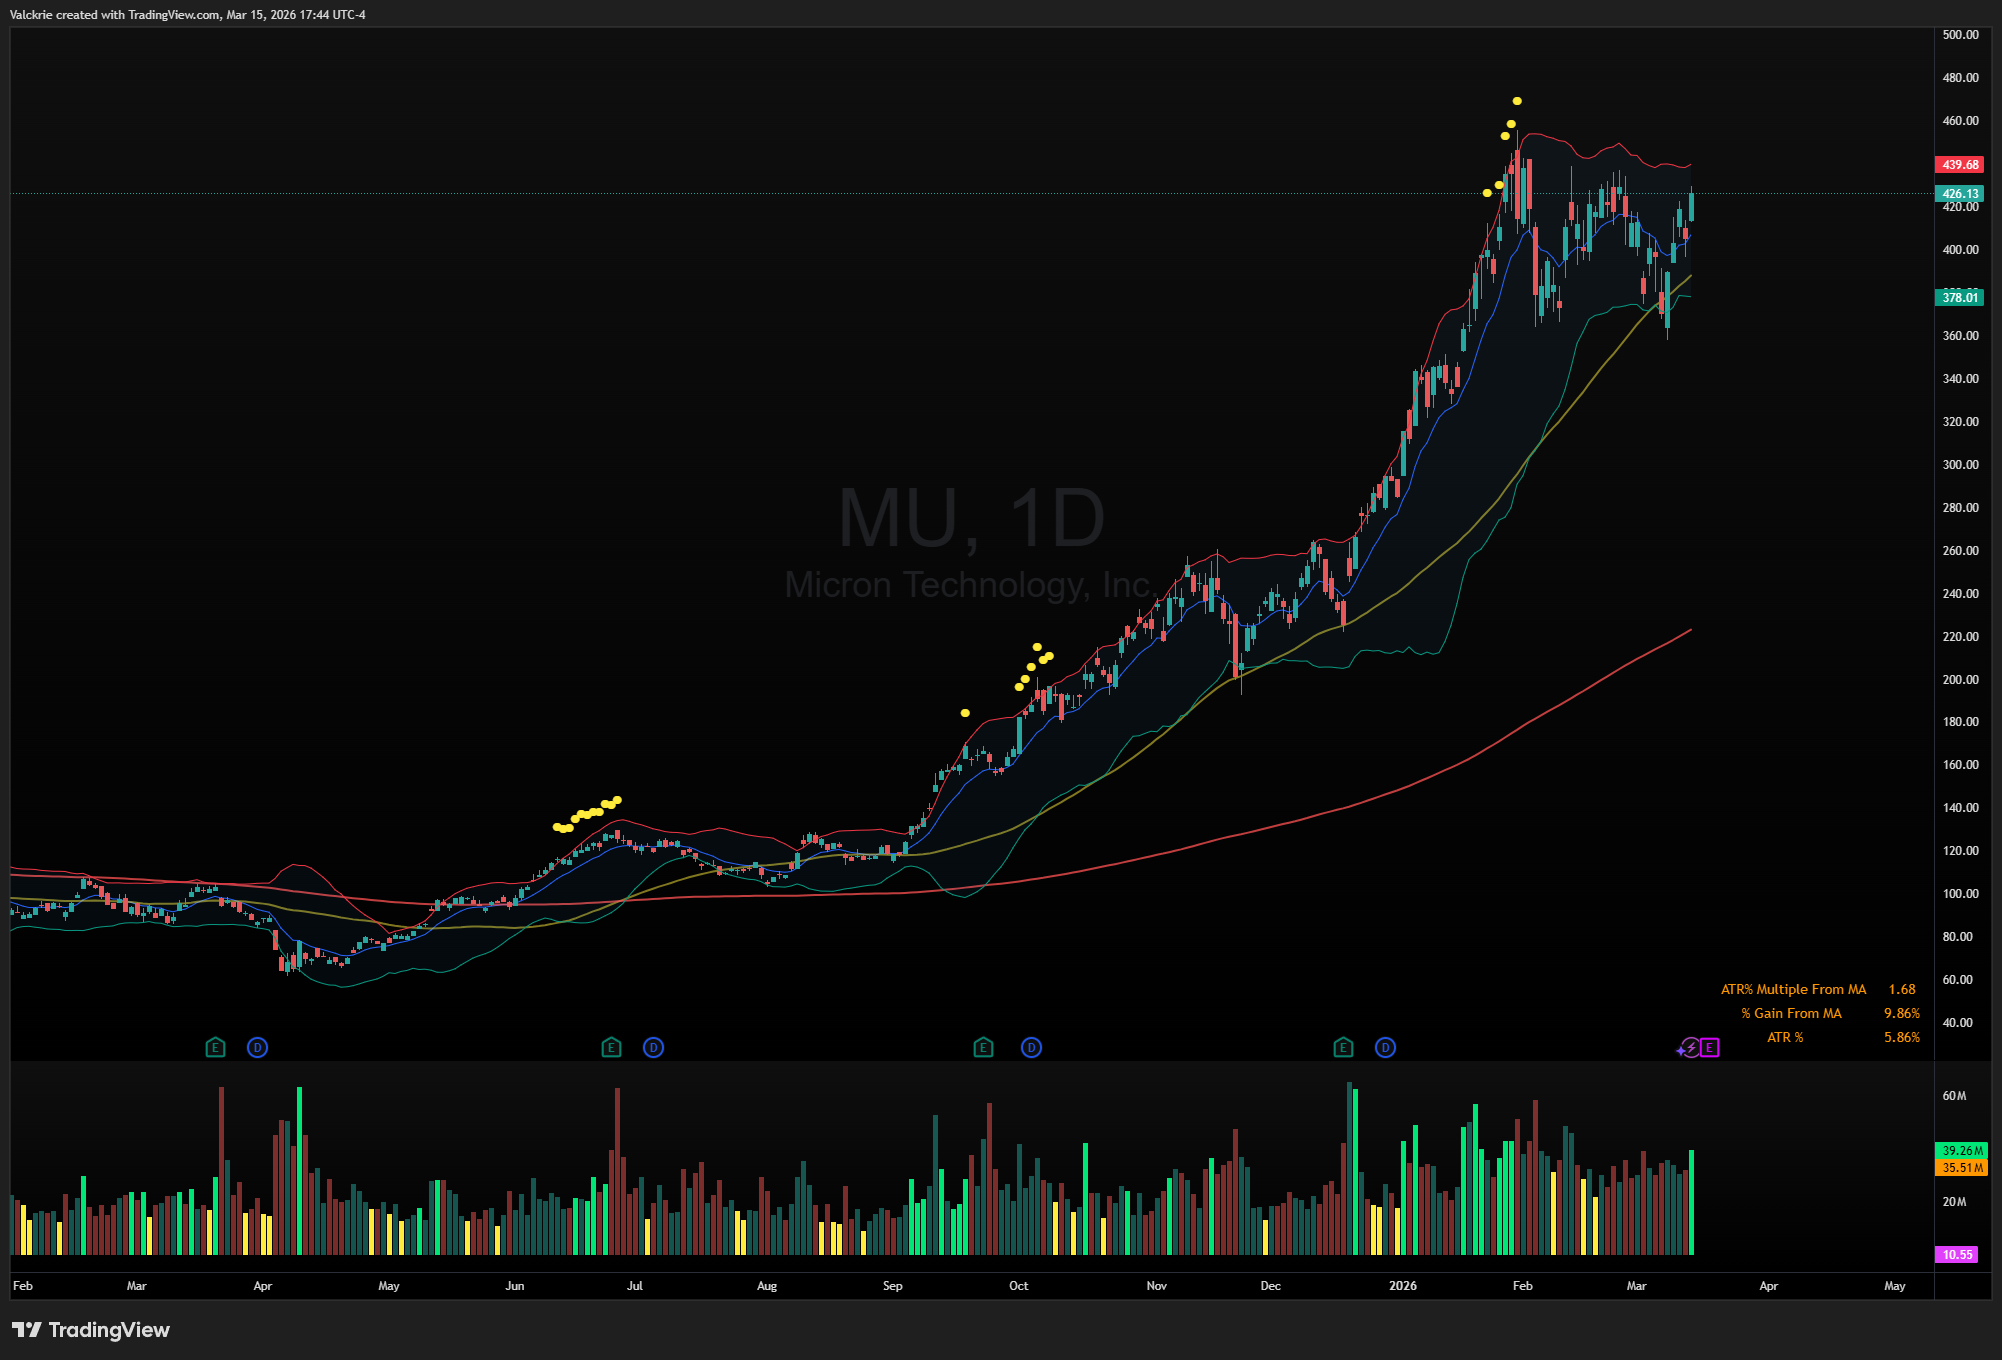Click the green 378.01 price axis label
This screenshot has height=1360, width=2002.
[1959, 298]
